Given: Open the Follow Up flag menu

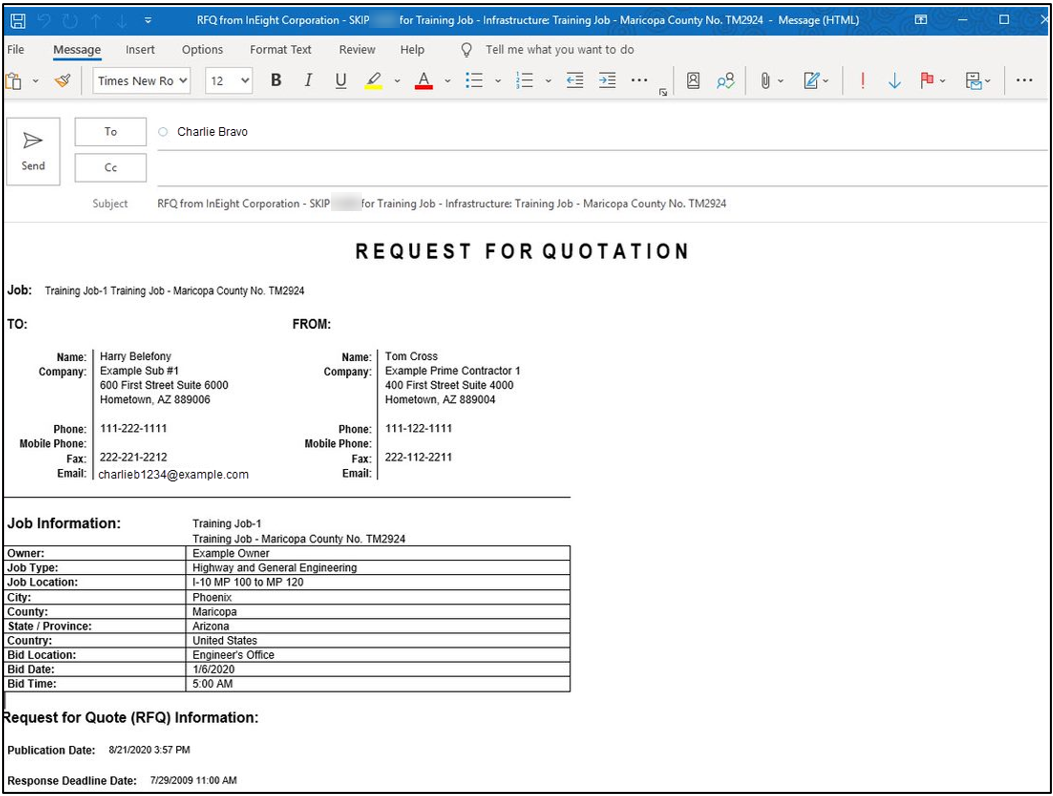Looking at the screenshot, I should pos(933,81).
